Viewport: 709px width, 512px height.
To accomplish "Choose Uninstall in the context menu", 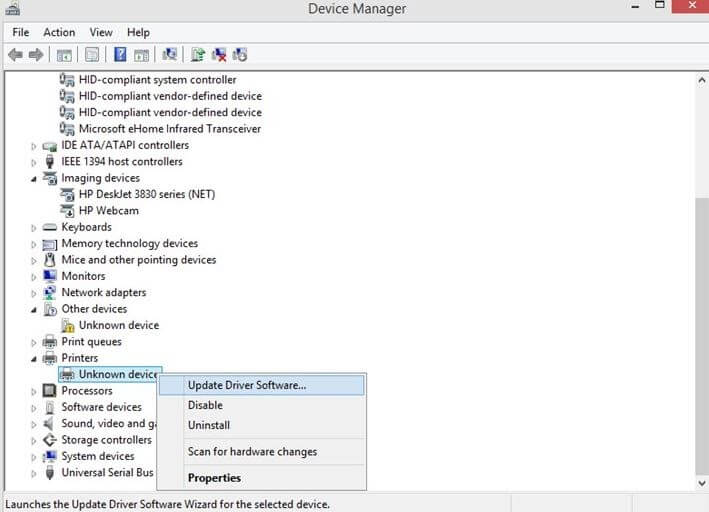I will pyautogui.click(x=261, y=425).
